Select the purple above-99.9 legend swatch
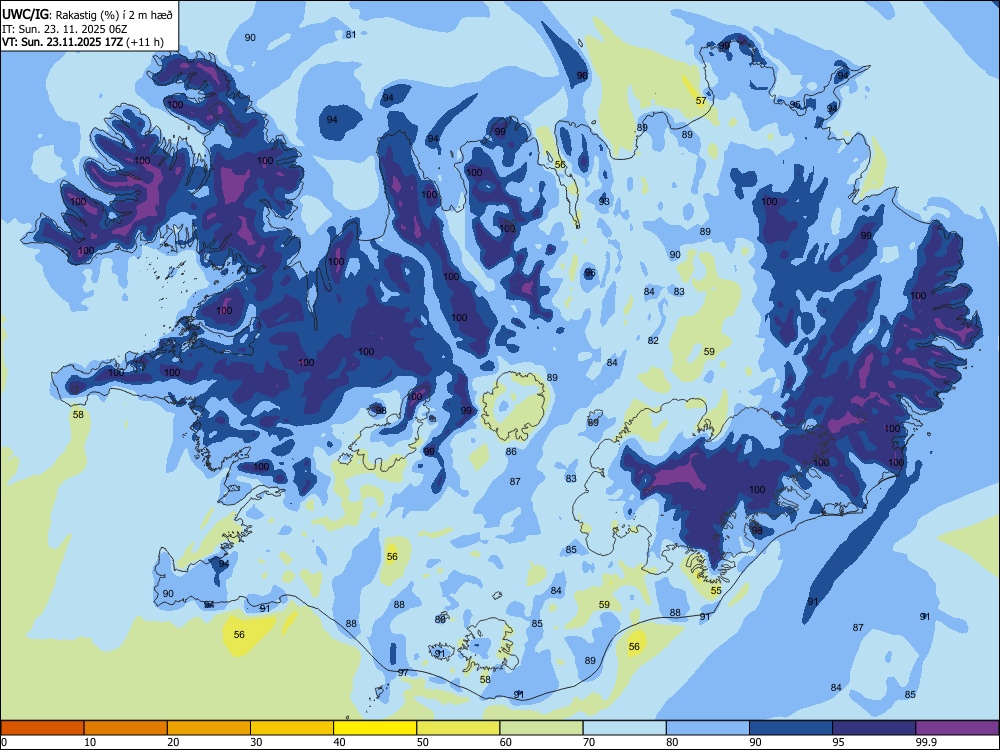 [957, 728]
